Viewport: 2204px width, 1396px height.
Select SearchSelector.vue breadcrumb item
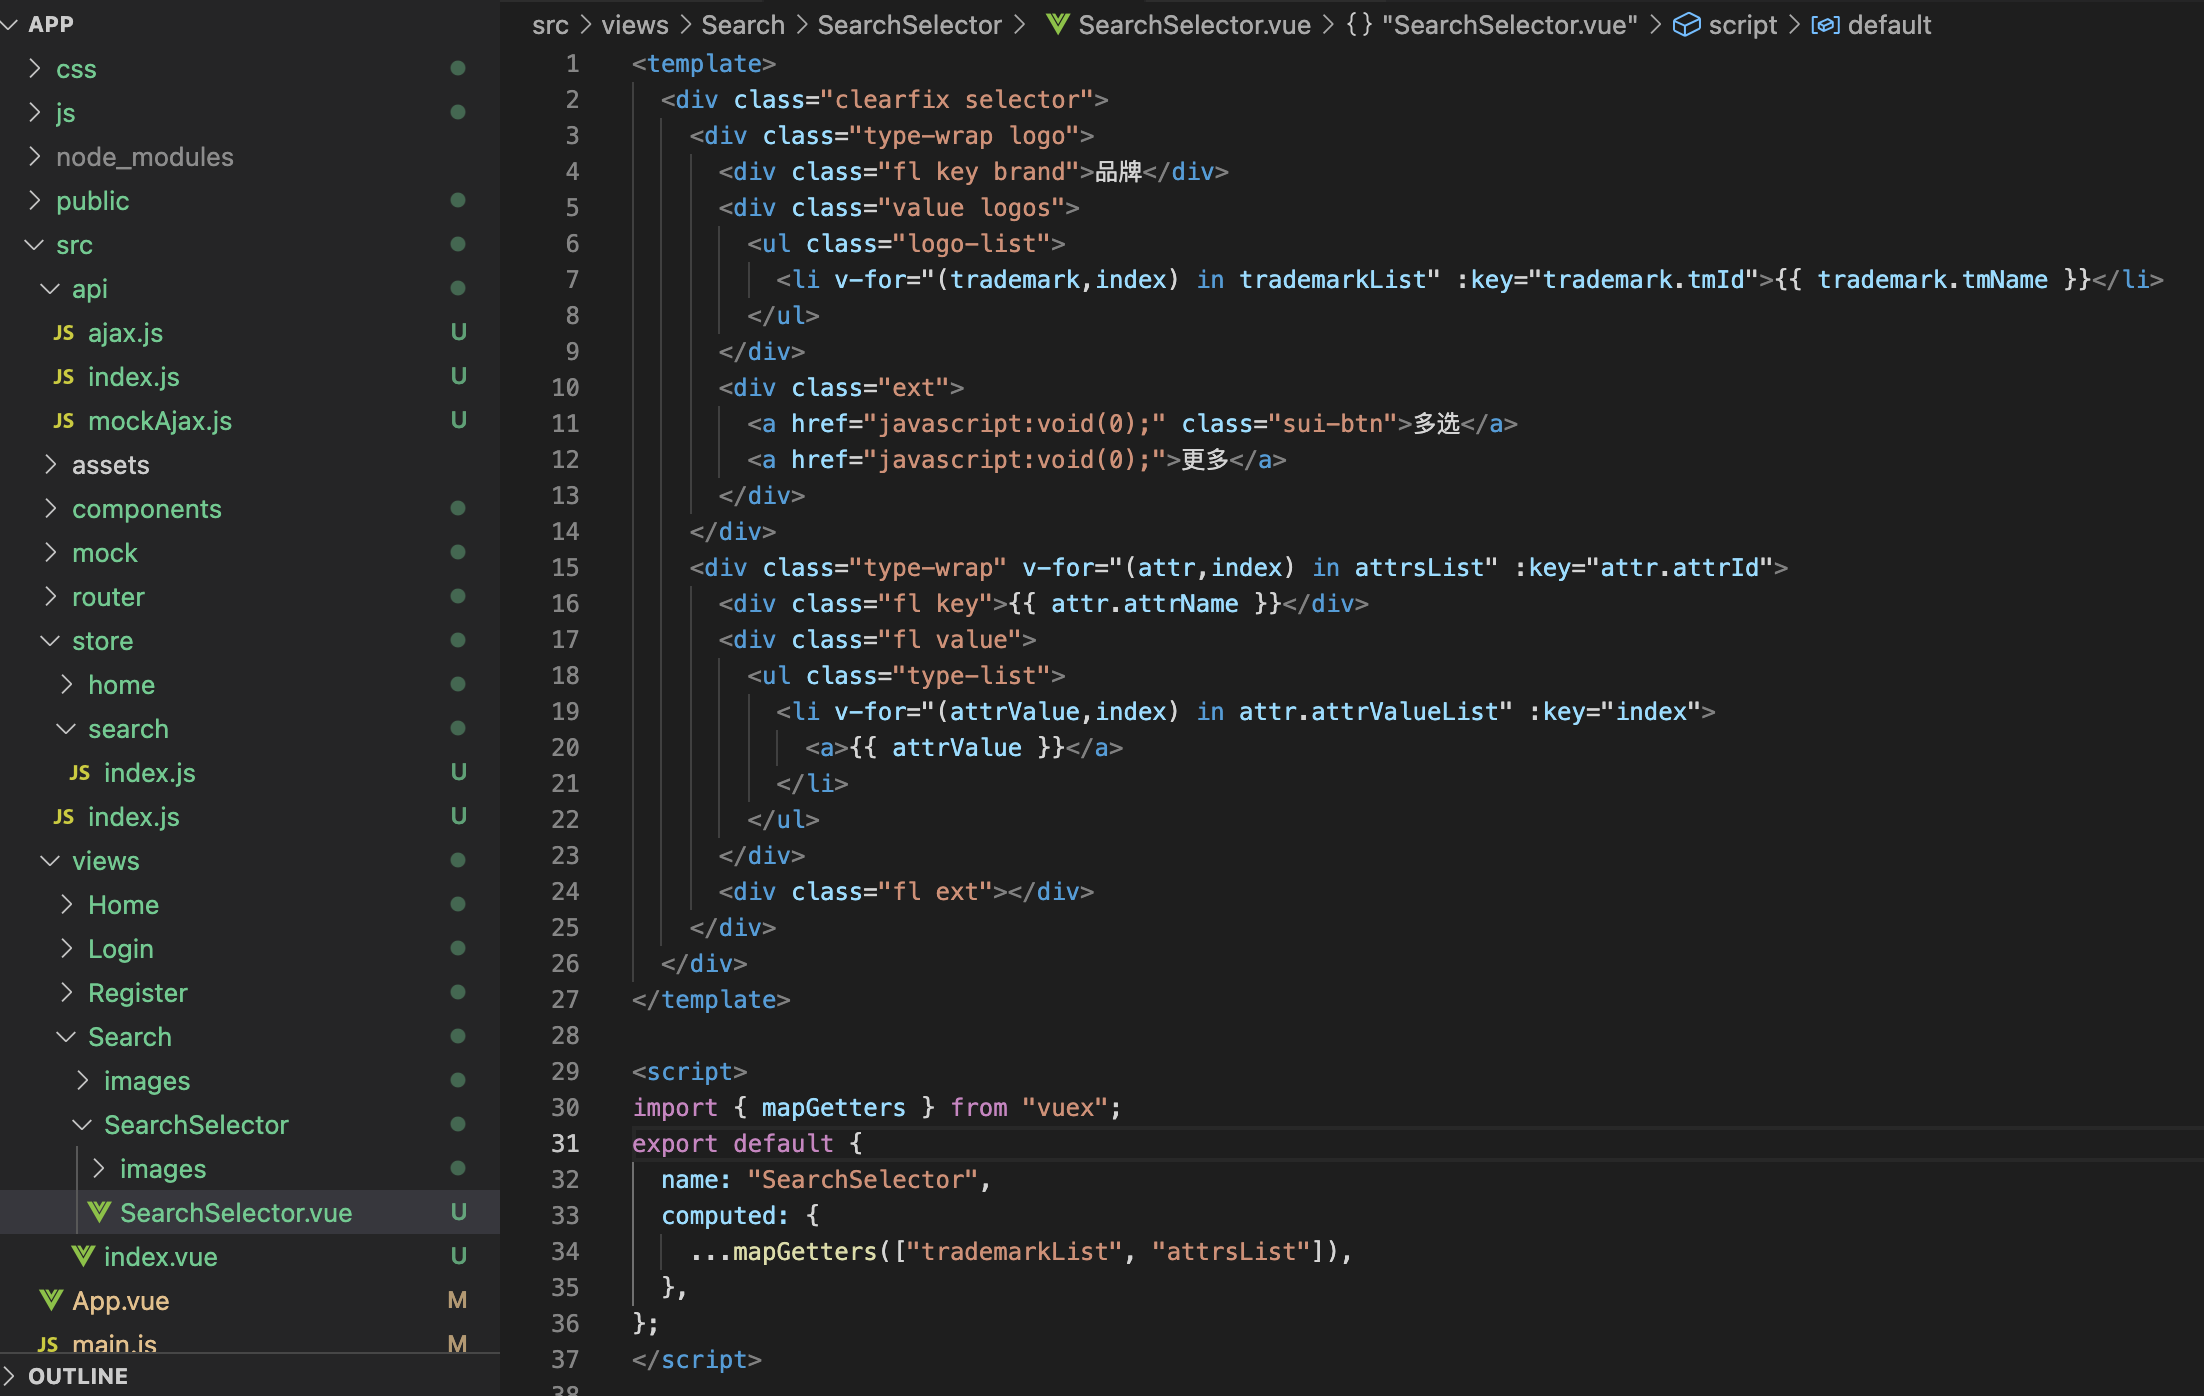coord(1193,24)
